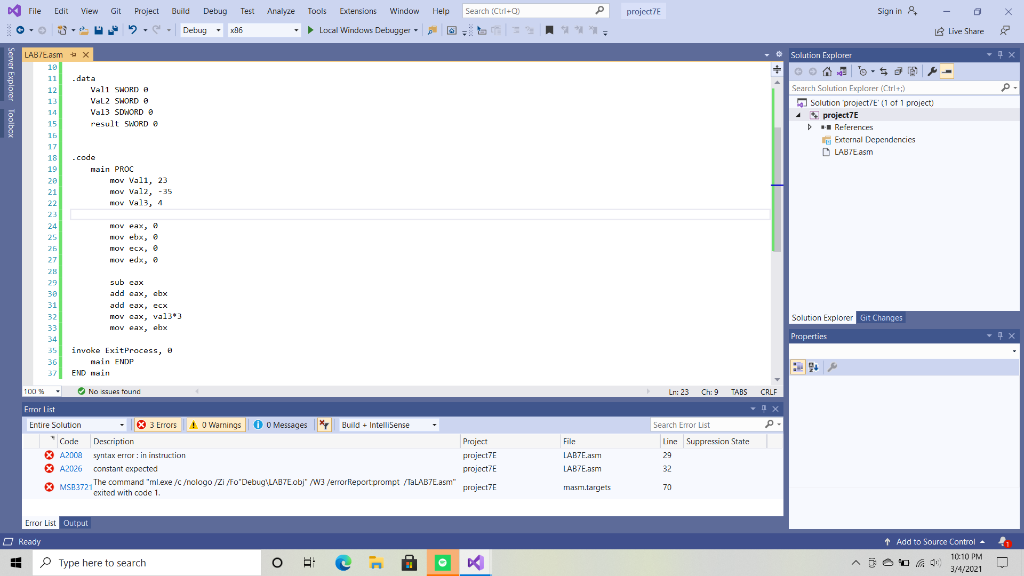Focus the Search Error List field
Viewport: 1024px width, 576px height.
pos(716,424)
